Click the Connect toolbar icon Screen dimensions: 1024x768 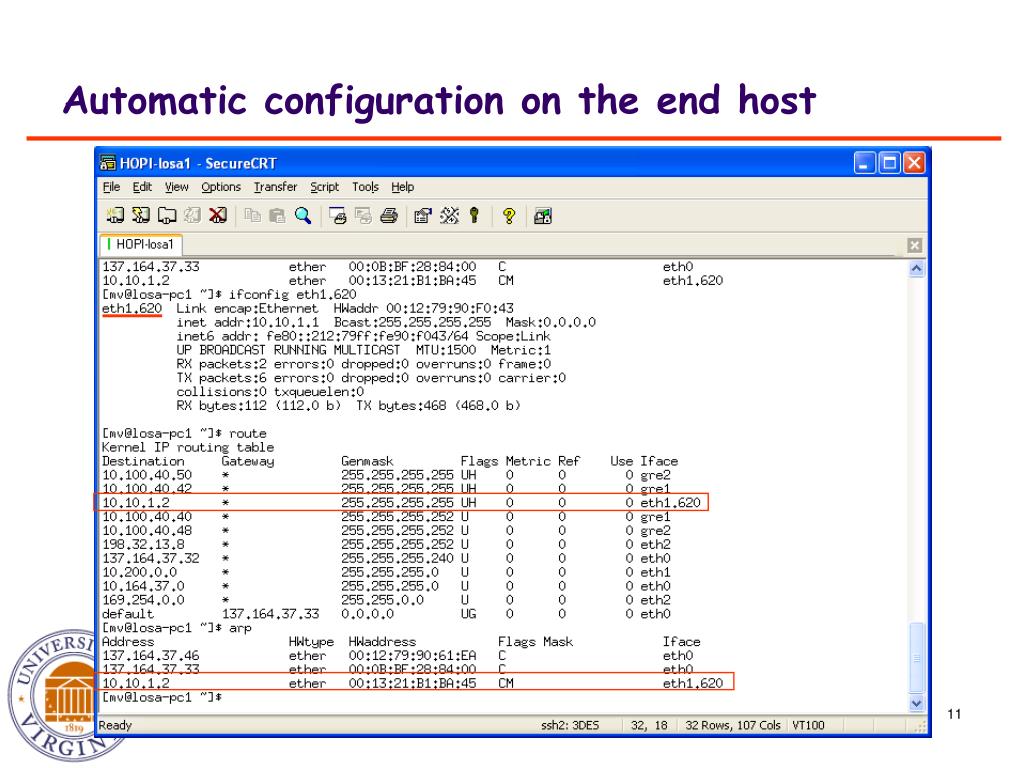pos(115,214)
